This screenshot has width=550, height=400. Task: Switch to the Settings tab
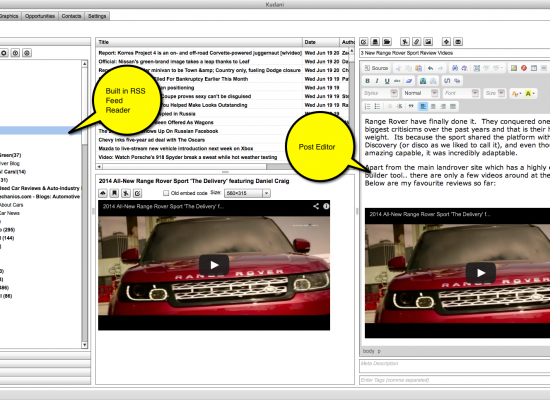point(97,16)
